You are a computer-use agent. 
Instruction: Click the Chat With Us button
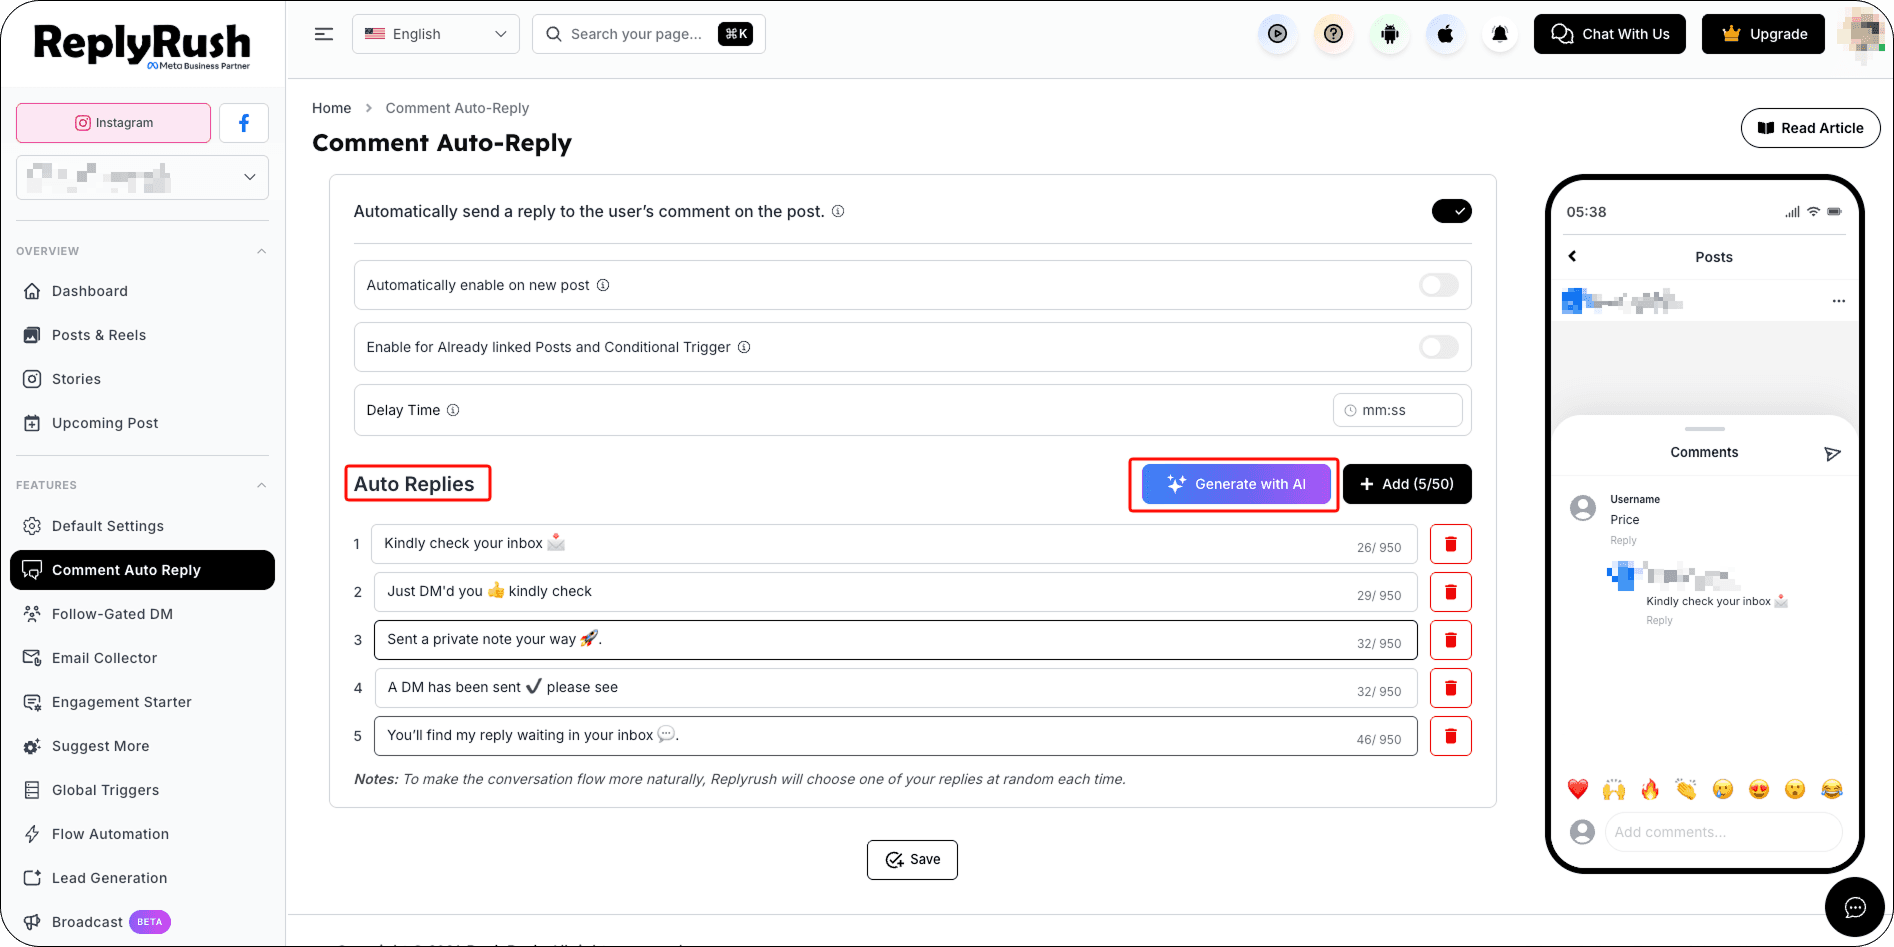pyautogui.click(x=1610, y=34)
